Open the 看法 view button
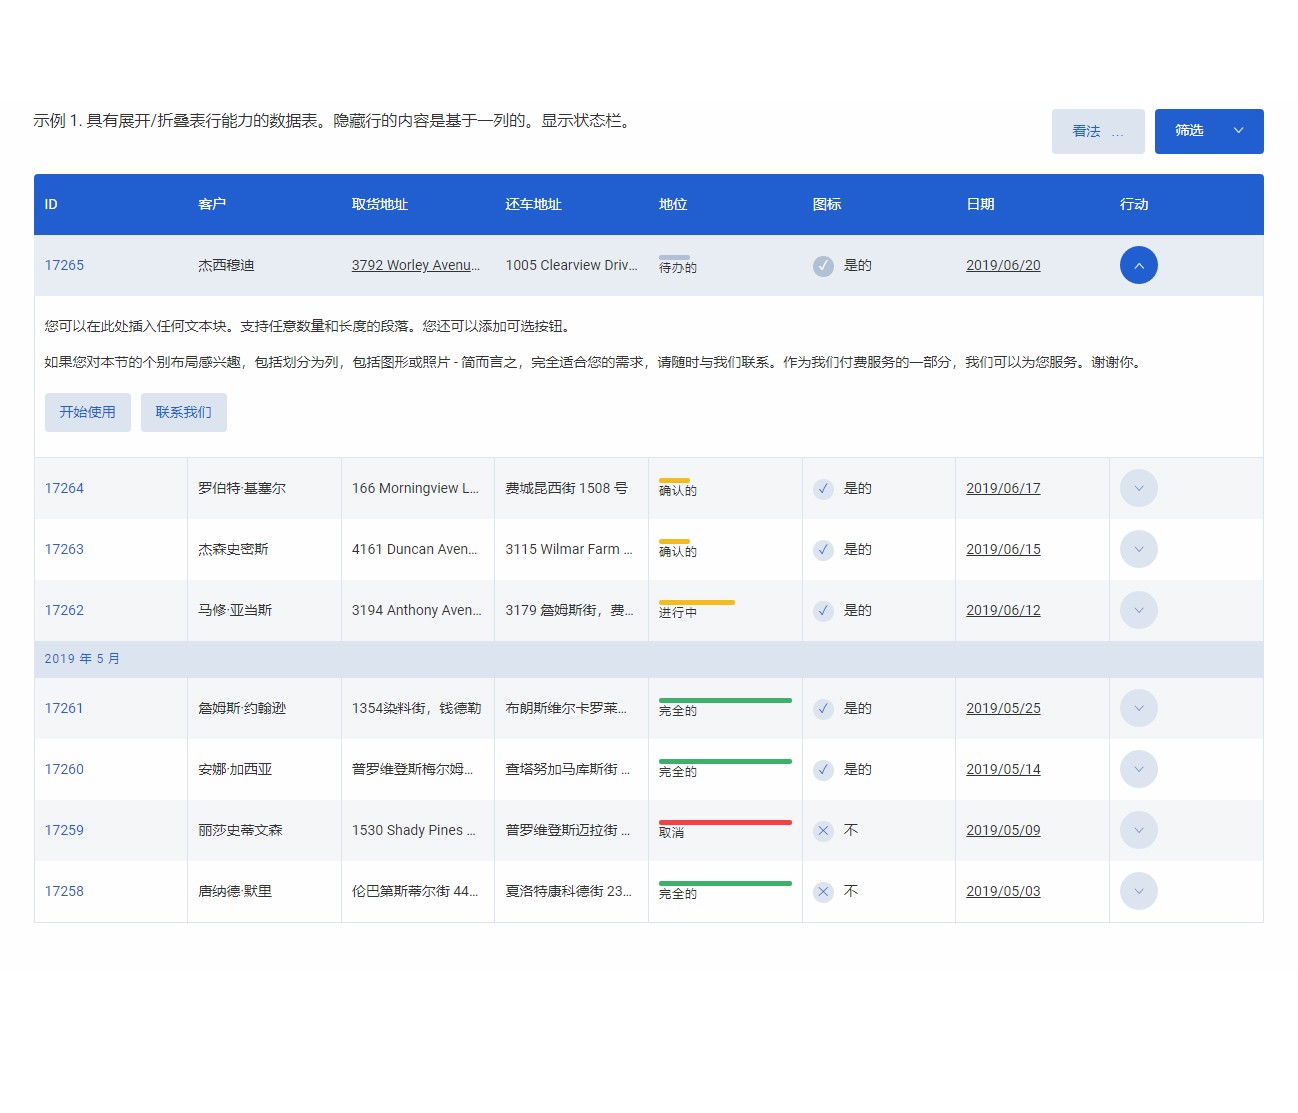Screen dimensions: 1298x1113 point(1098,131)
